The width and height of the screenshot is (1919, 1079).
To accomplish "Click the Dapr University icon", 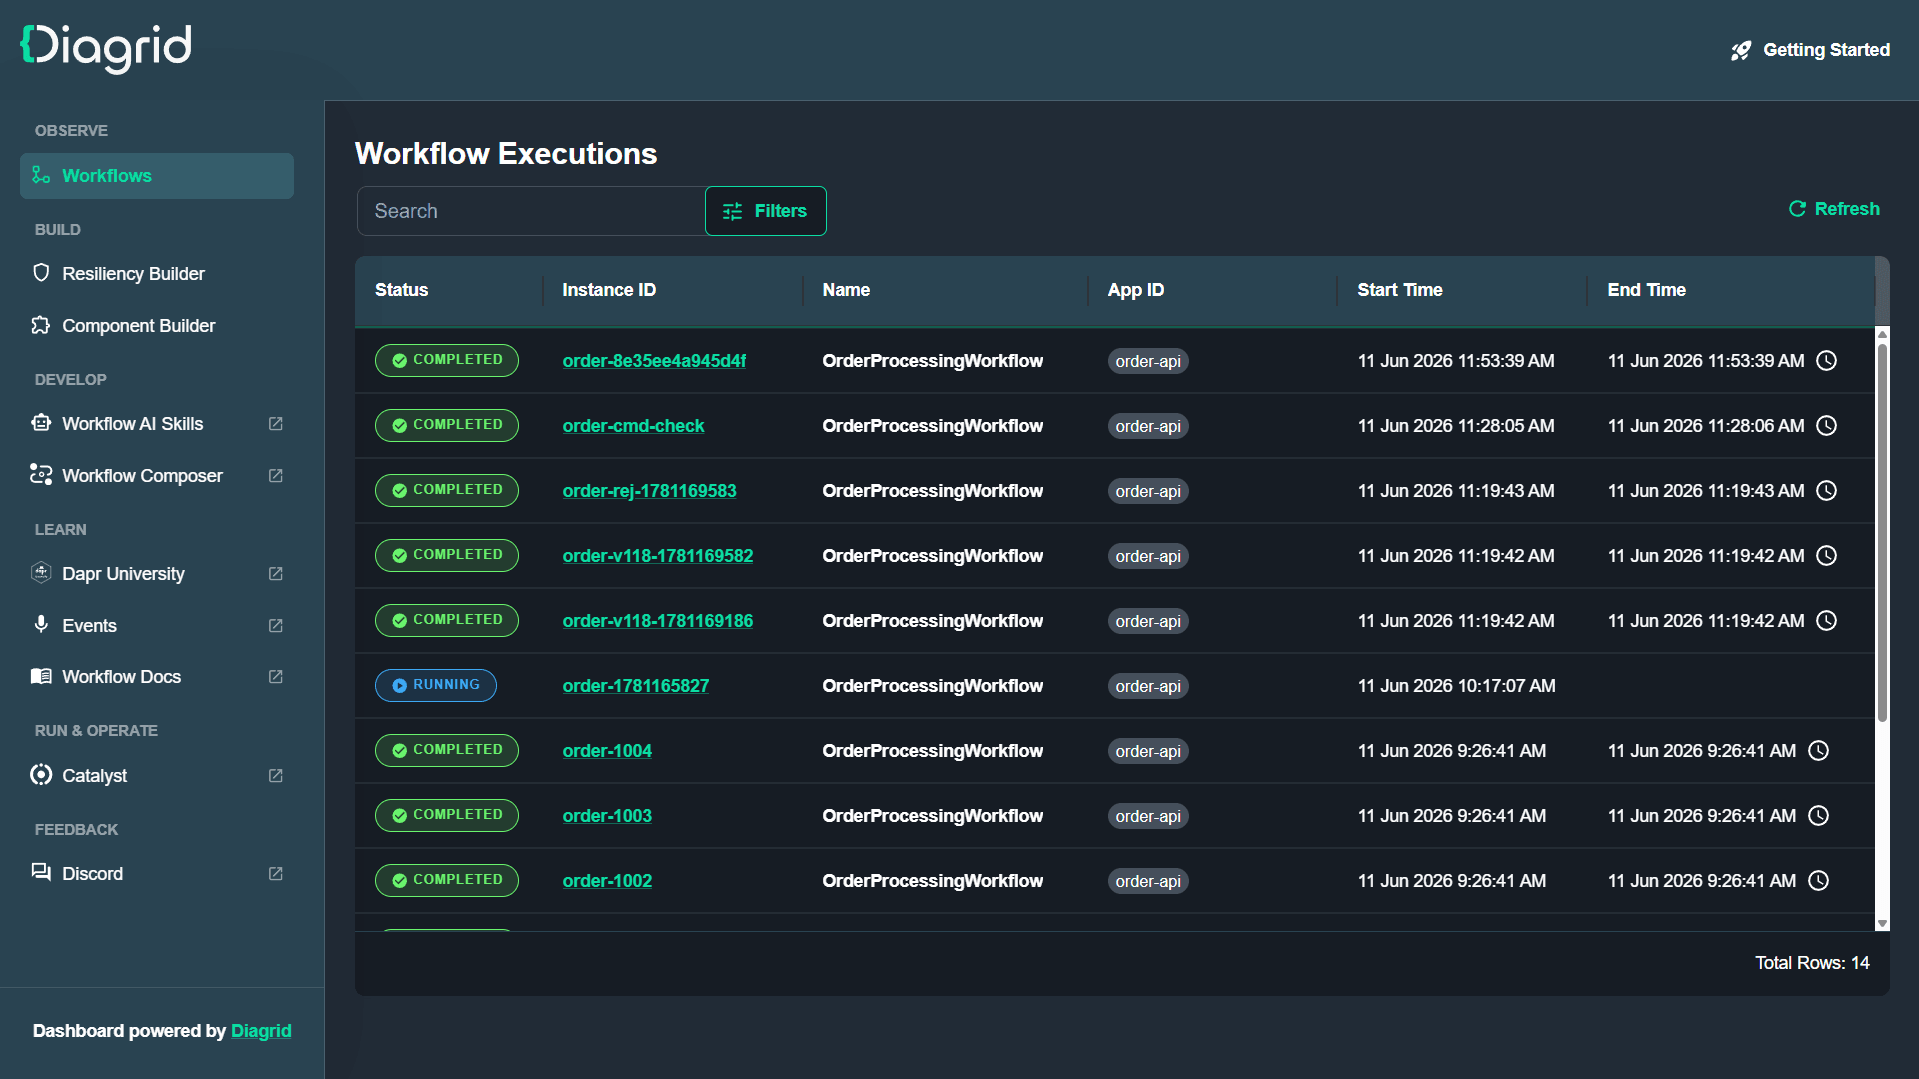I will (x=41, y=573).
